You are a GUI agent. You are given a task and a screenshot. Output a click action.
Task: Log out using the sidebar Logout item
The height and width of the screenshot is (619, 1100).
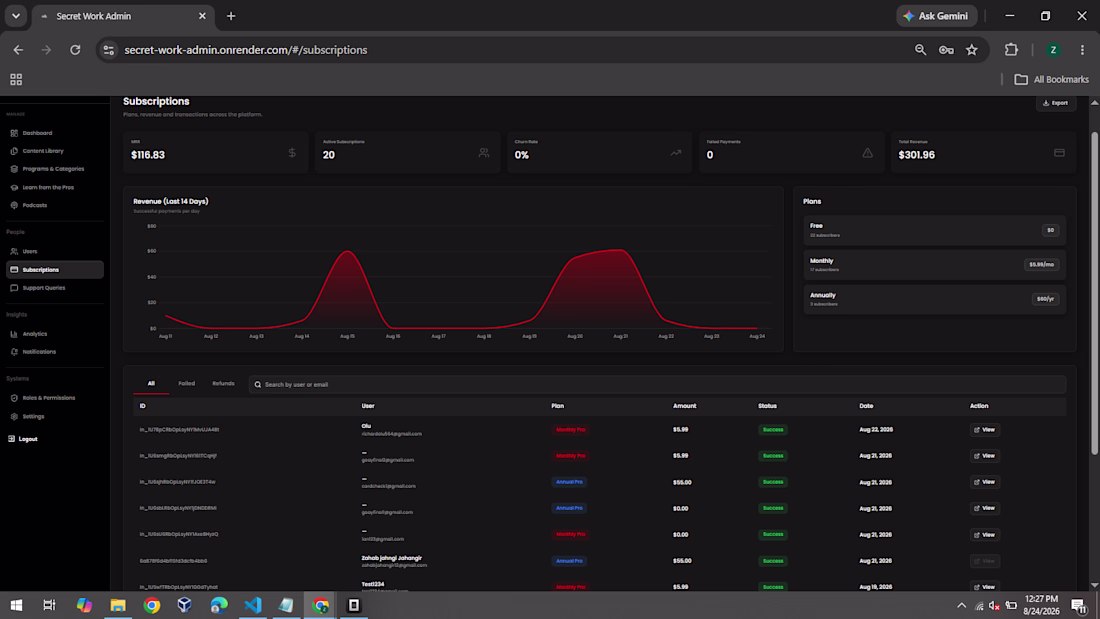23,439
